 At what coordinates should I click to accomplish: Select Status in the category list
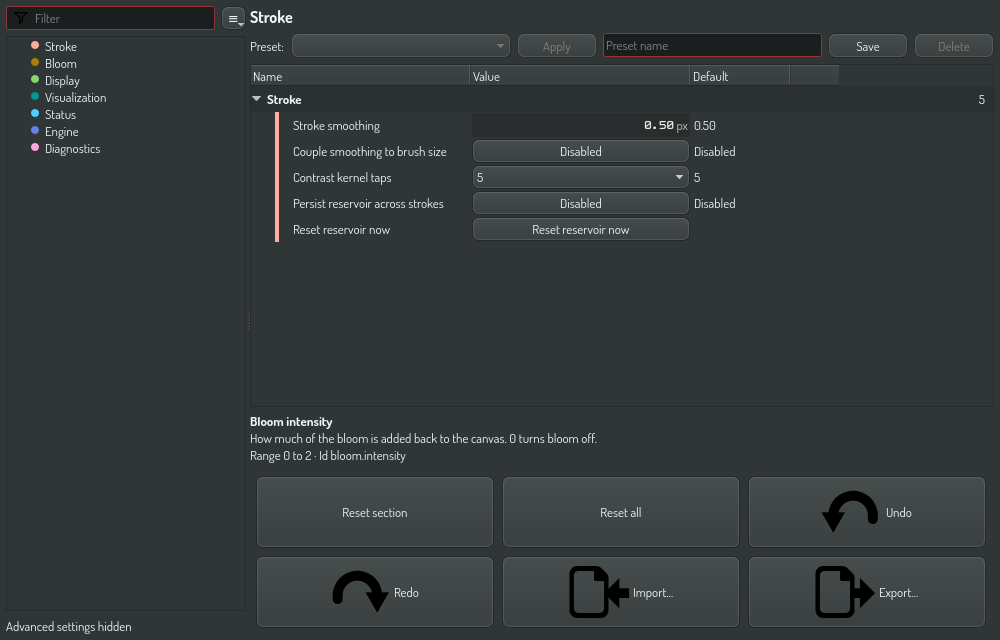click(x=60, y=115)
